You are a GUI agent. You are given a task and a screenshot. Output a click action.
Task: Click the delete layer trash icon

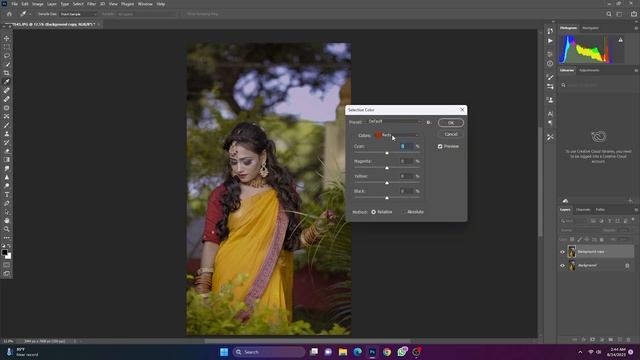click(x=629, y=340)
